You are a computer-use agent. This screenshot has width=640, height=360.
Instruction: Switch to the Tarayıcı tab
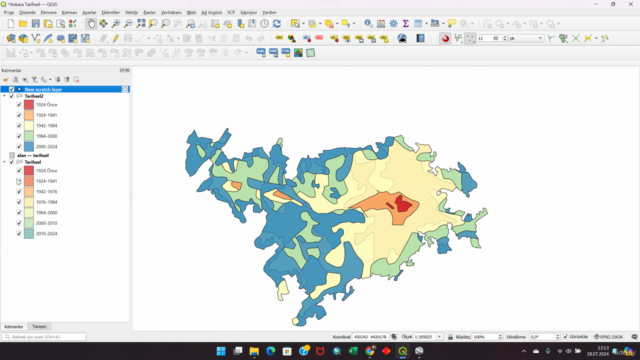pos(39,327)
